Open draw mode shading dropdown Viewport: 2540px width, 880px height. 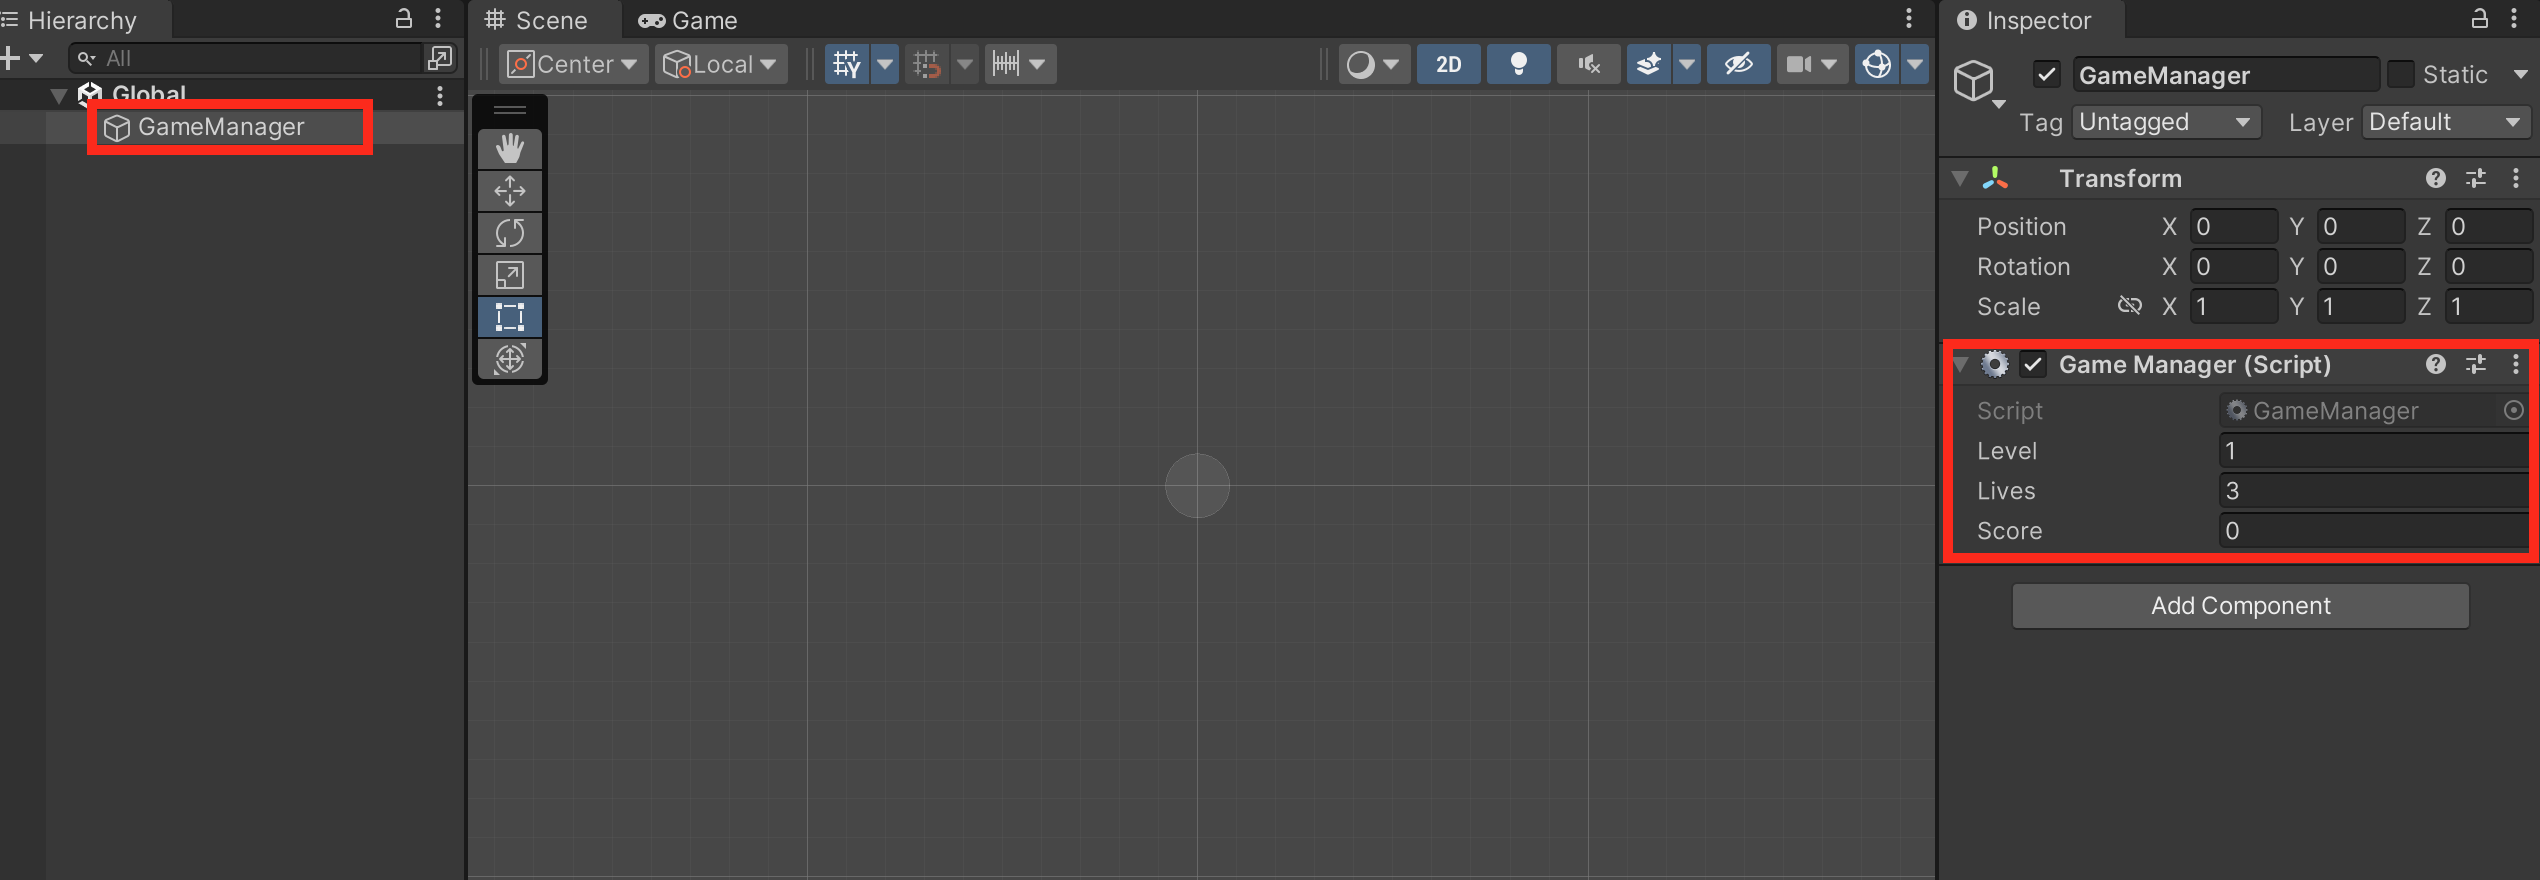pyautogui.click(x=1374, y=64)
